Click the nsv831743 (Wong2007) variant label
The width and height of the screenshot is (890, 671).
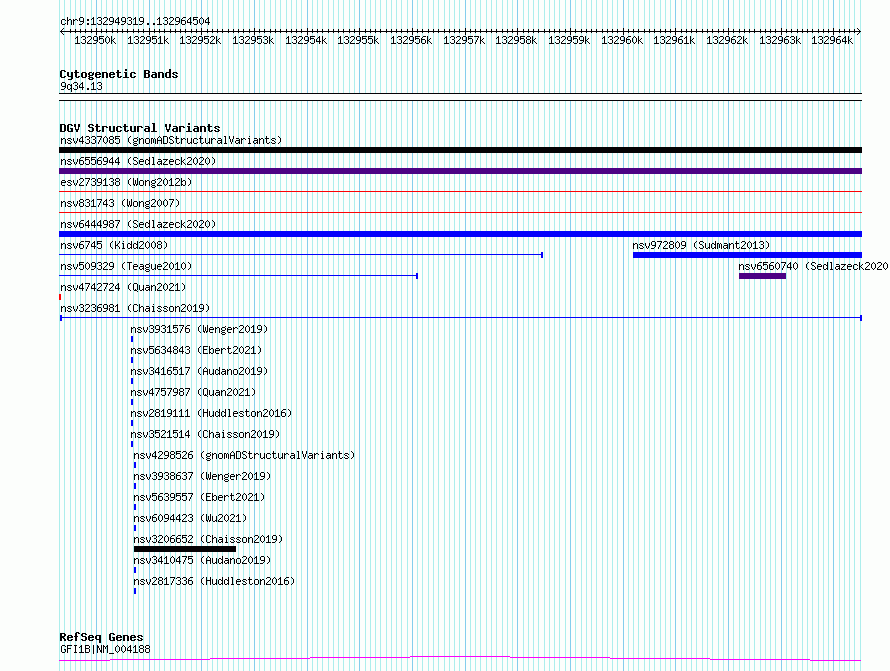pos(120,203)
